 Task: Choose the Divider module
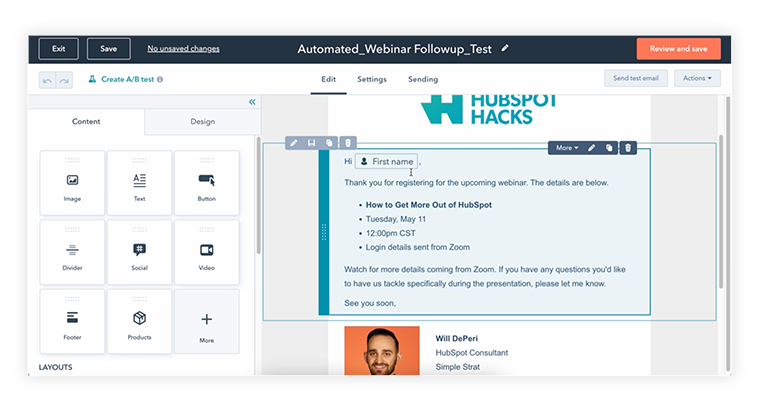coord(72,252)
